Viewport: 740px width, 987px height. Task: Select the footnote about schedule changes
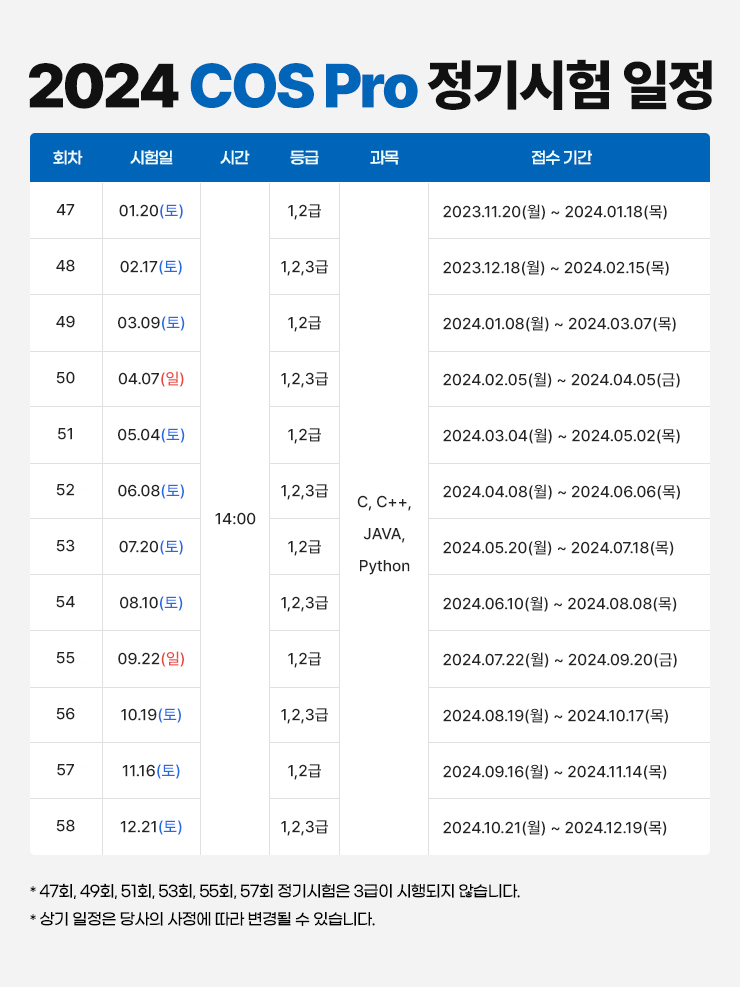[x=203, y=919]
